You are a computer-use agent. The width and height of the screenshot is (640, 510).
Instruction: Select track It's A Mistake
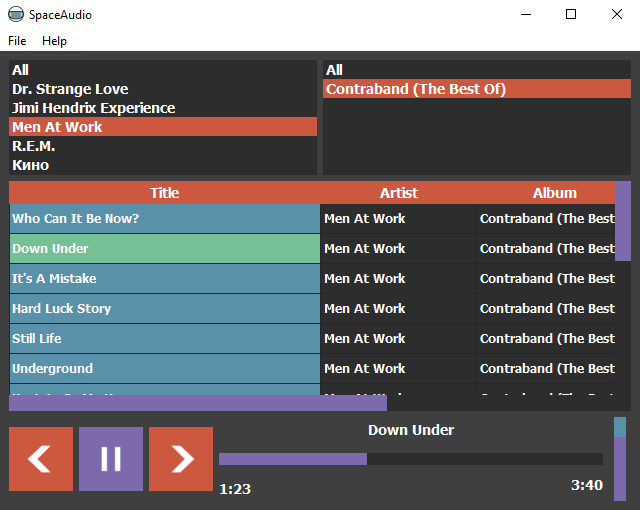coord(165,279)
